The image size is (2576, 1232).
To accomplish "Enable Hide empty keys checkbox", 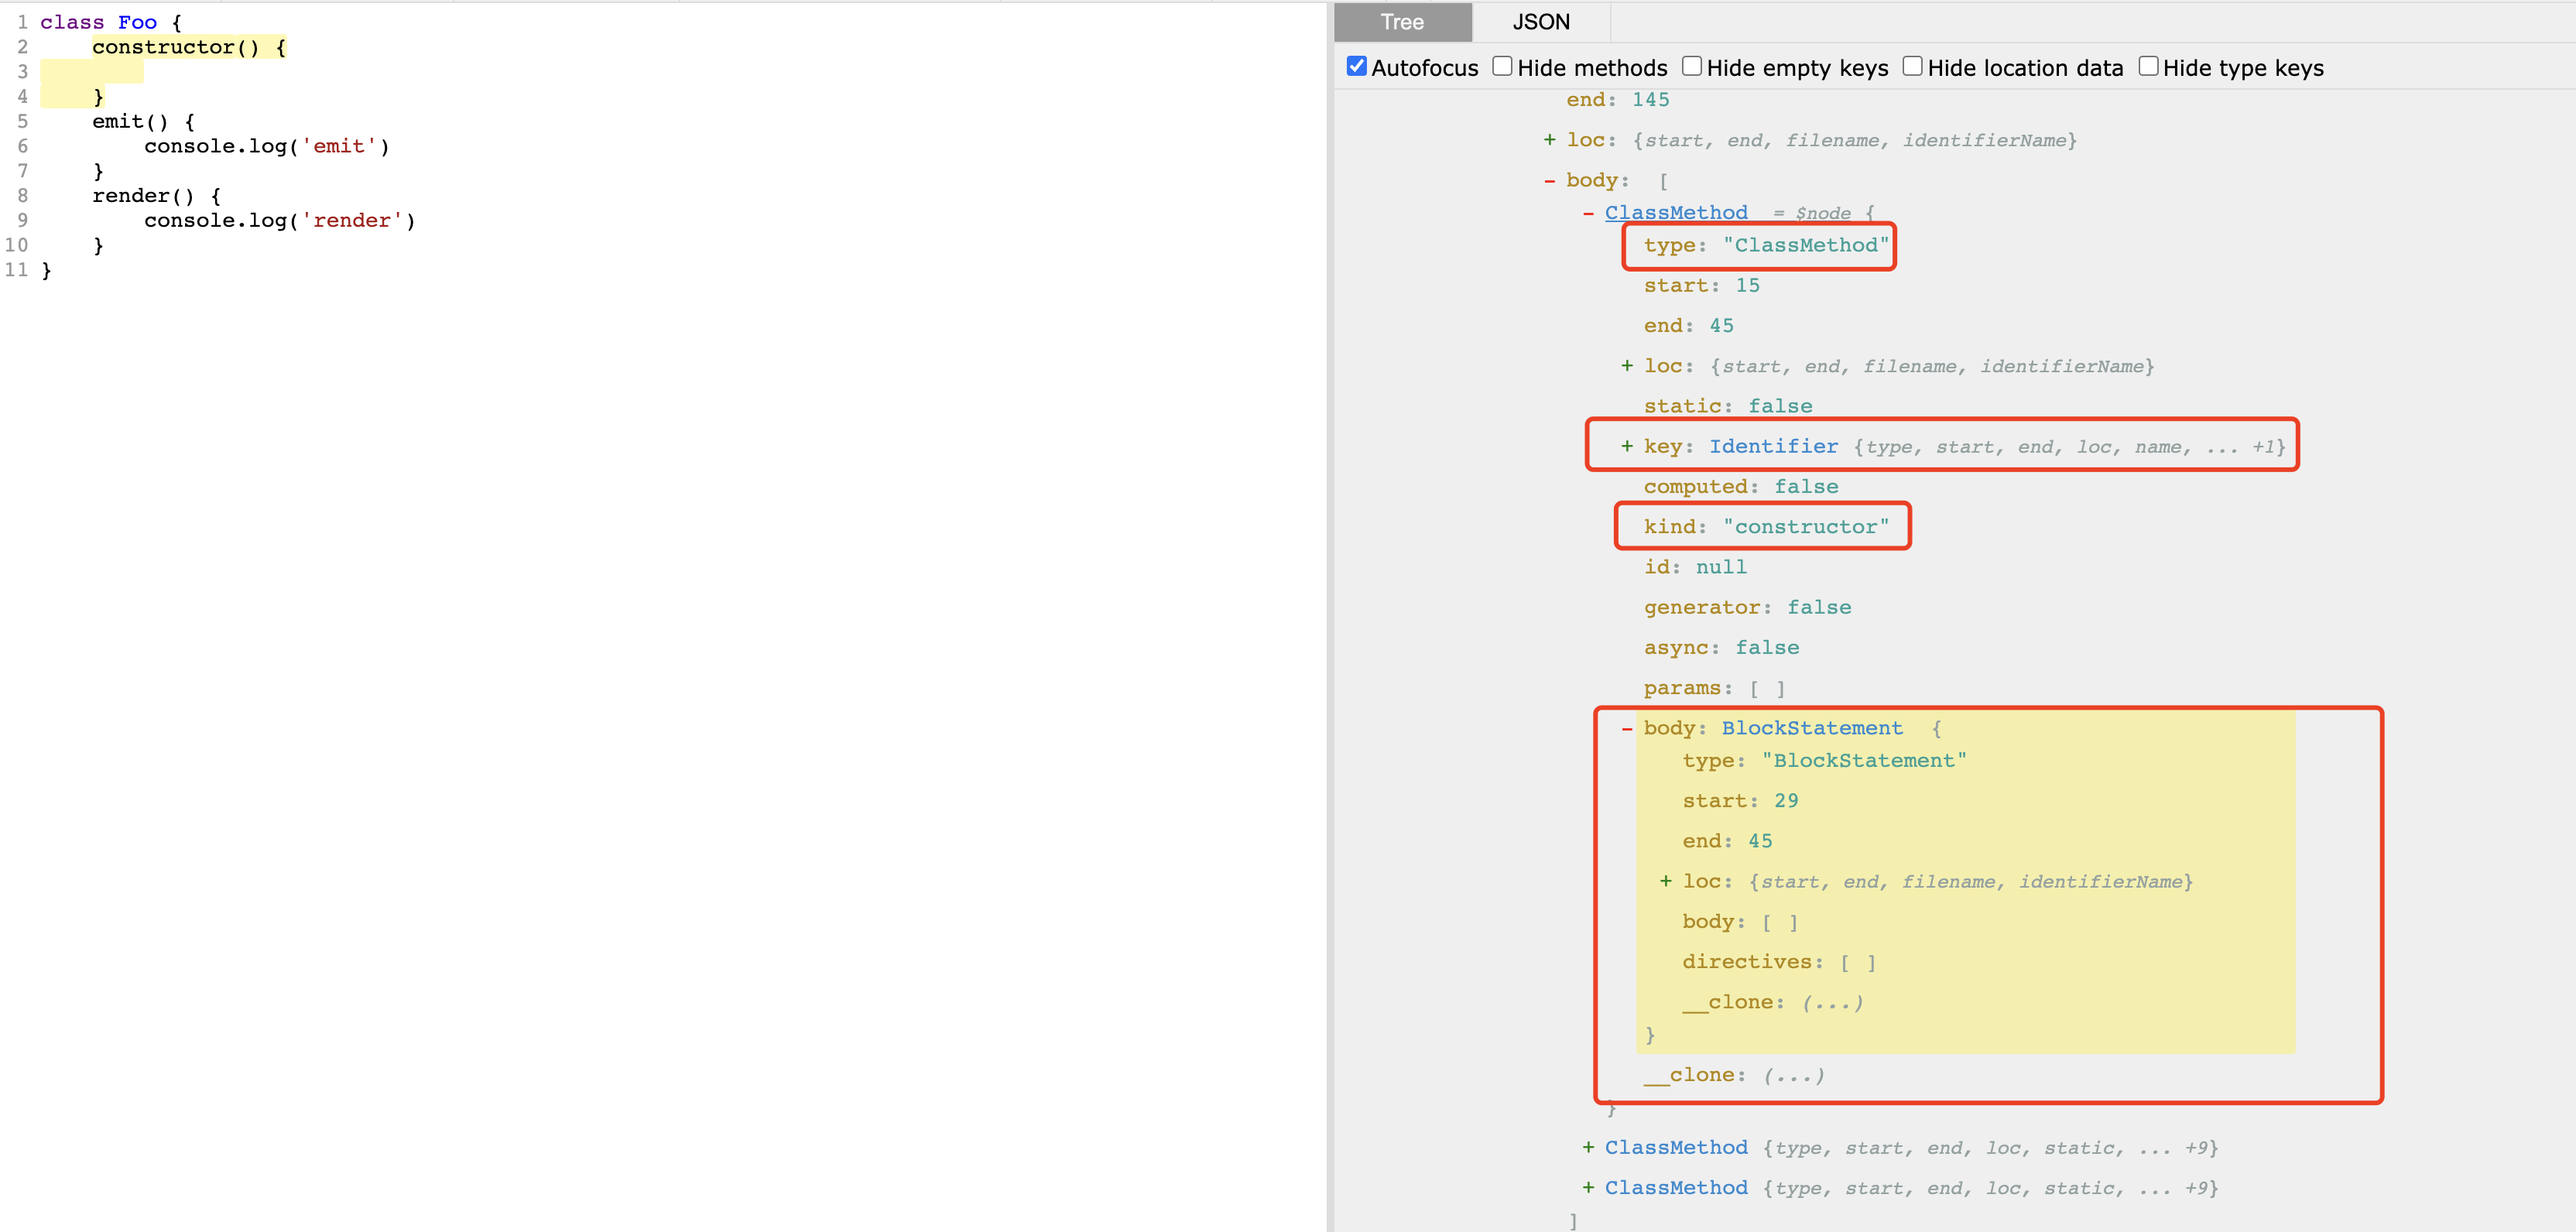I will tap(1691, 66).
